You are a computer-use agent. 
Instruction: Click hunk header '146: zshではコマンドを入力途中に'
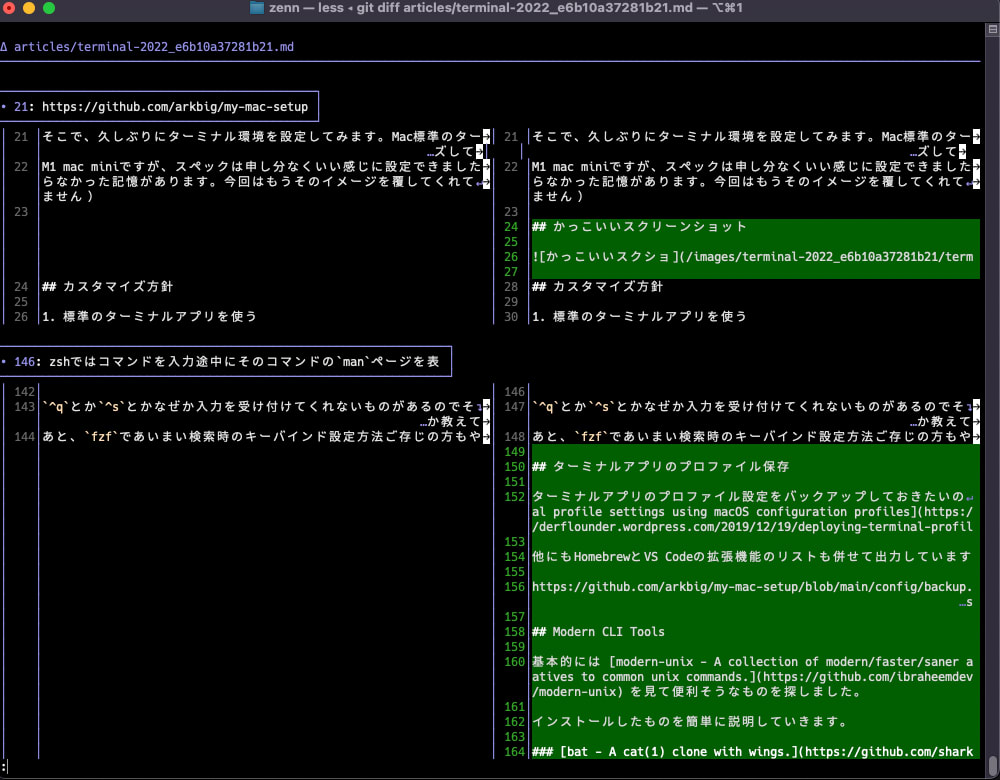click(226, 362)
